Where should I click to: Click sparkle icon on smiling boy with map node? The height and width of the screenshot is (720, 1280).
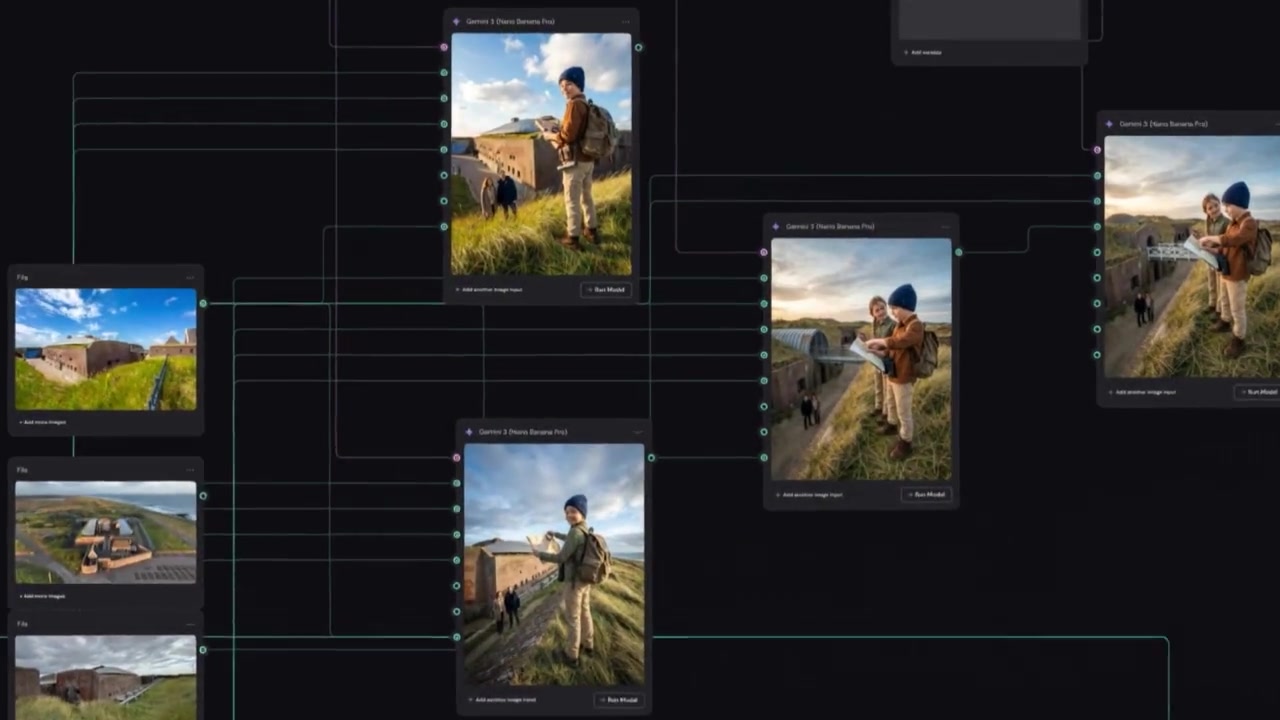coord(469,432)
